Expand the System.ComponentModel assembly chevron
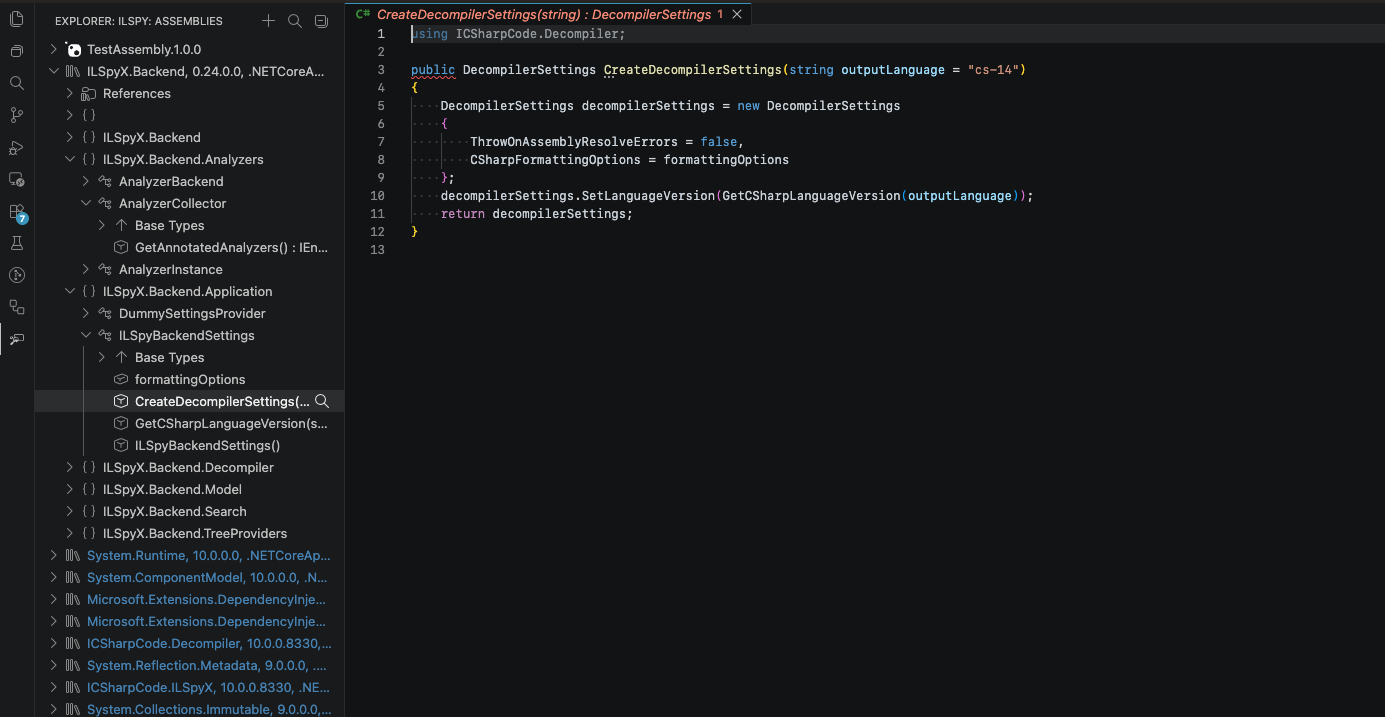 click(54, 577)
